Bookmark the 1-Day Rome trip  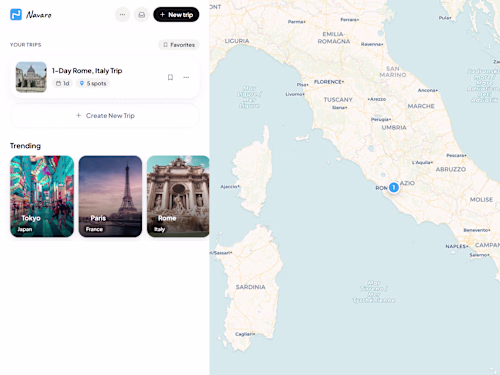click(170, 77)
